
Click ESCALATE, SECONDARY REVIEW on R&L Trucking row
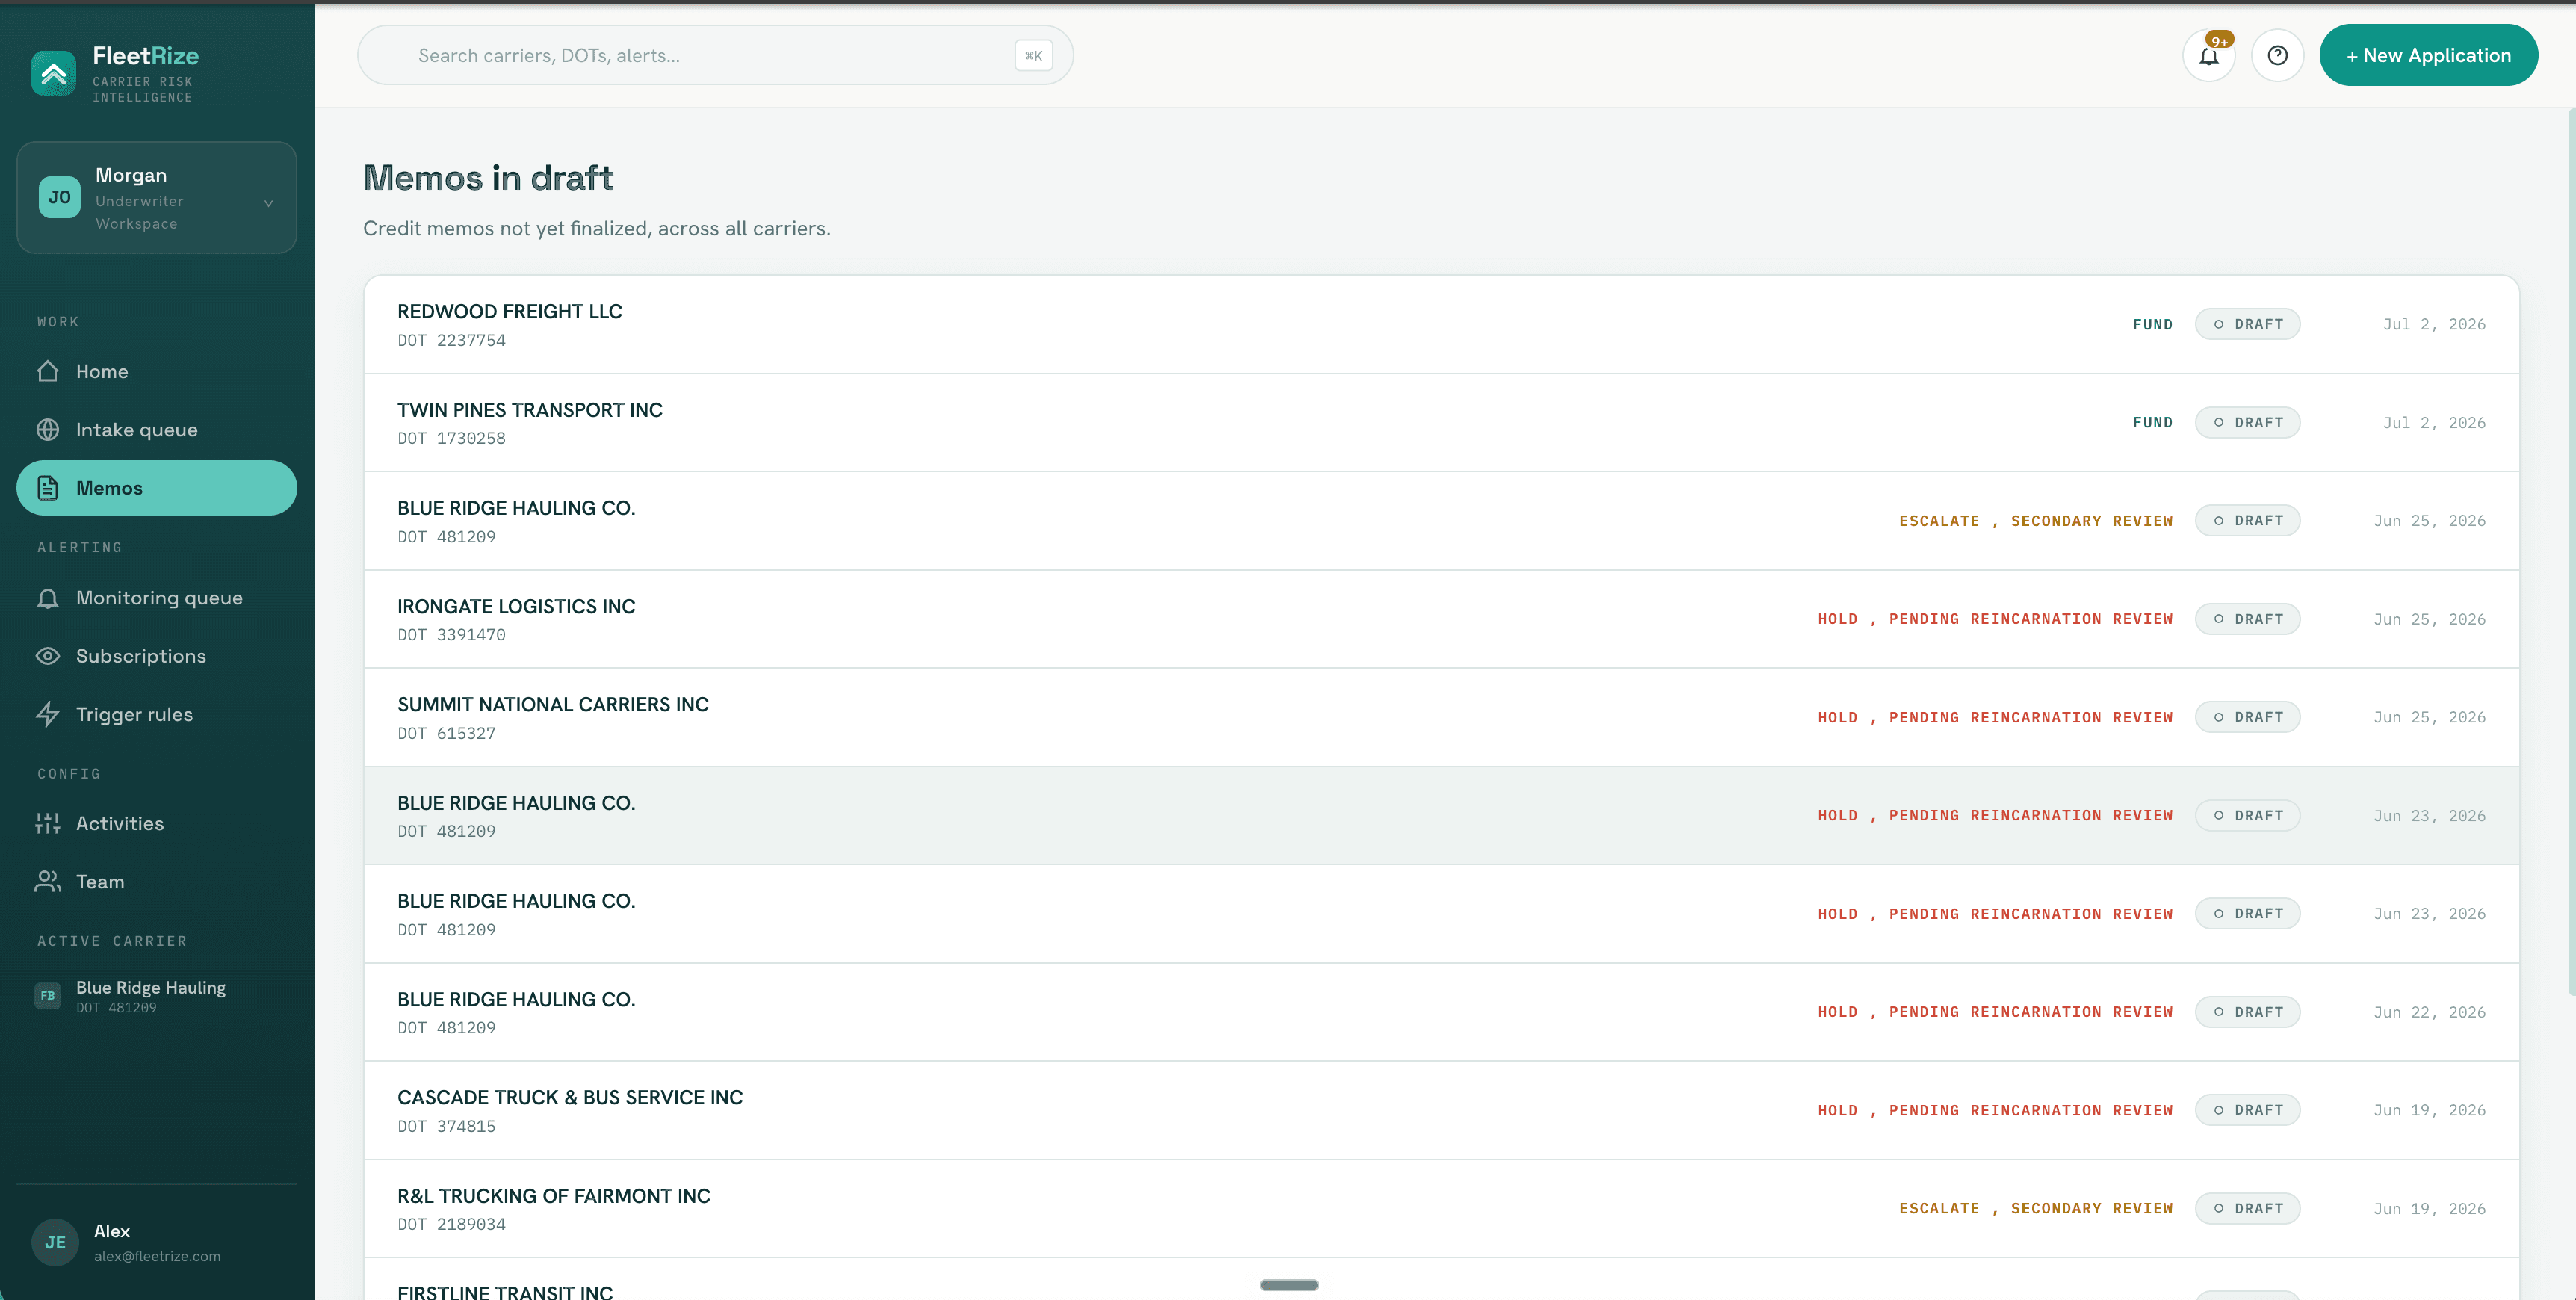[x=2035, y=1208]
